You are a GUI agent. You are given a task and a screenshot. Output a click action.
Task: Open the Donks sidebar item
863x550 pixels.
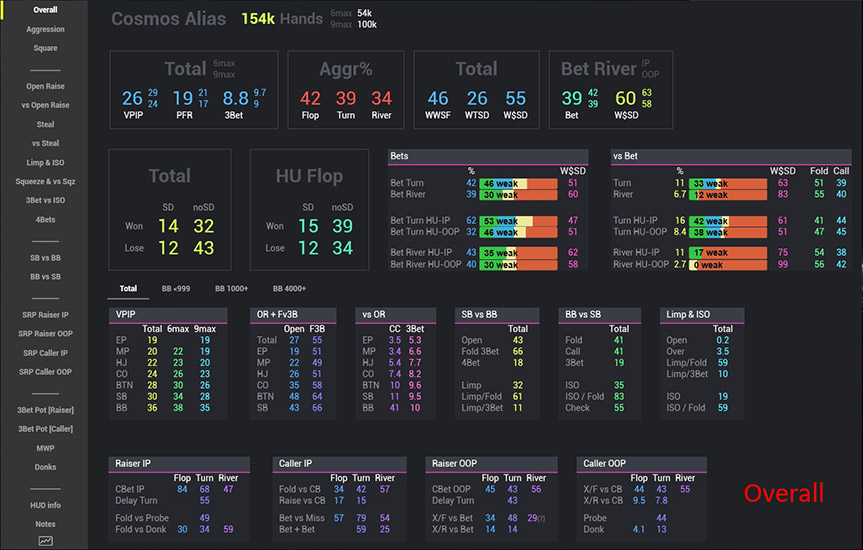tap(45, 466)
